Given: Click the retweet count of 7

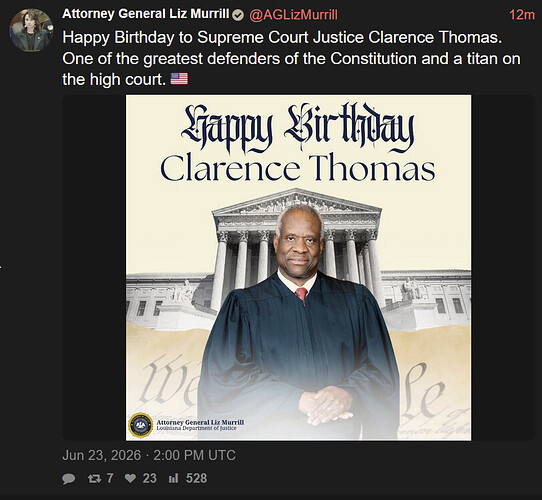Looking at the screenshot, I should click(x=110, y=479).
